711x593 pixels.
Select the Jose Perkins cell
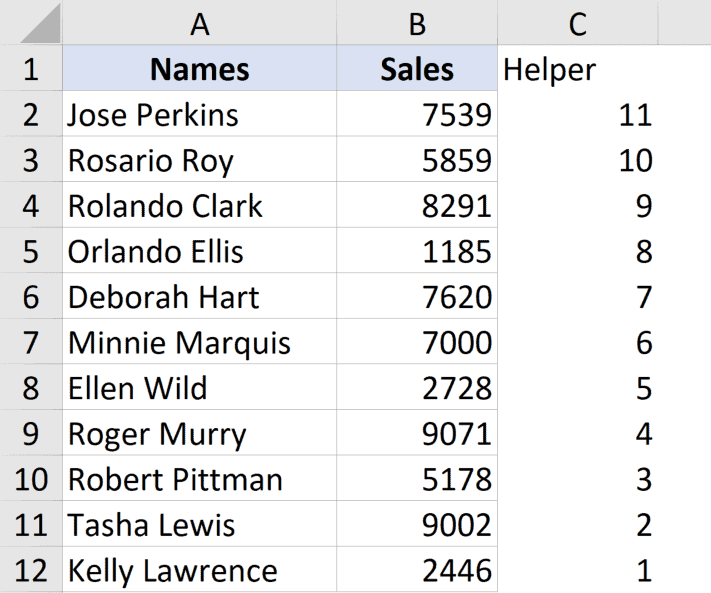coord(199,115)
